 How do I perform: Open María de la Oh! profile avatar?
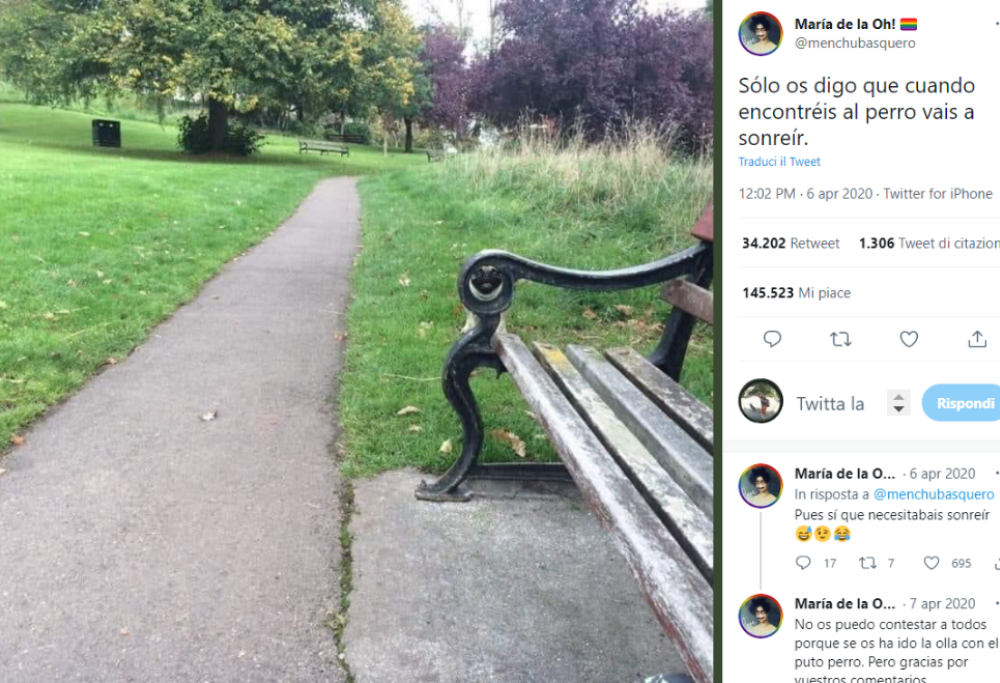click(760, 33)
